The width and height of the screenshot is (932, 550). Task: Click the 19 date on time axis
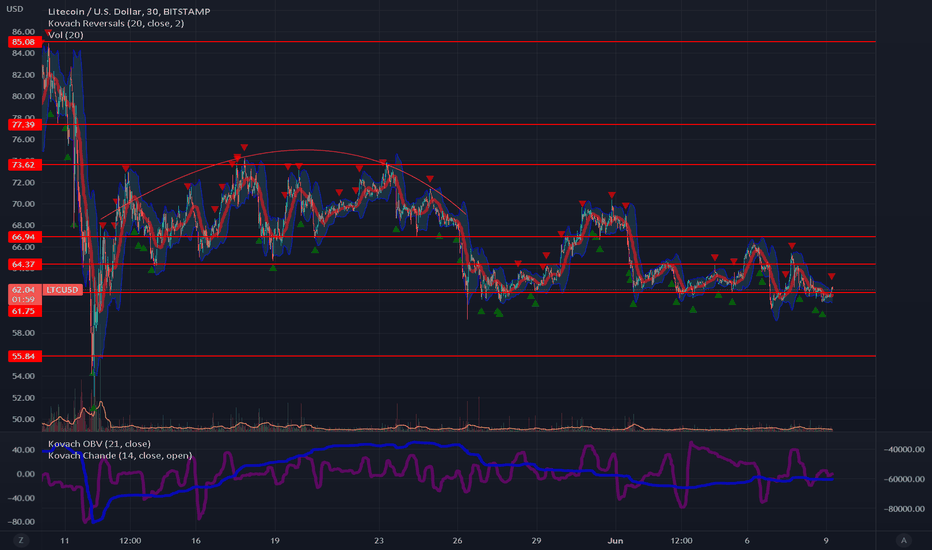(275, 540)
